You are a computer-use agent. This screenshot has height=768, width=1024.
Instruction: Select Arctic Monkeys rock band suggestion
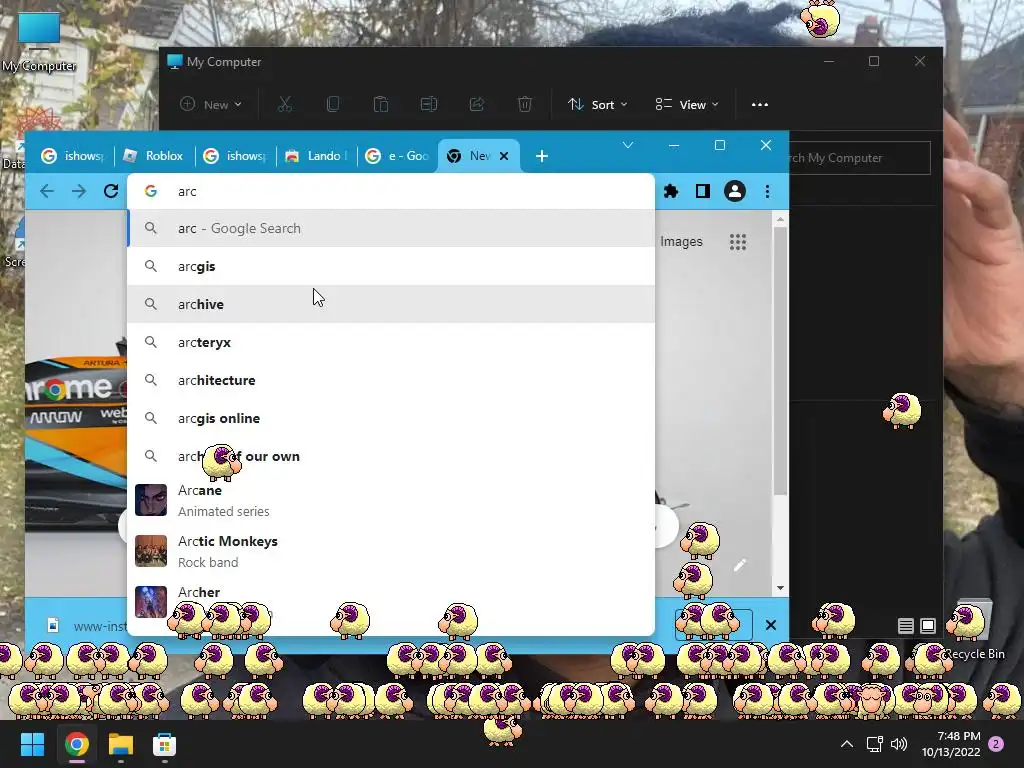(x=391, y=551)
